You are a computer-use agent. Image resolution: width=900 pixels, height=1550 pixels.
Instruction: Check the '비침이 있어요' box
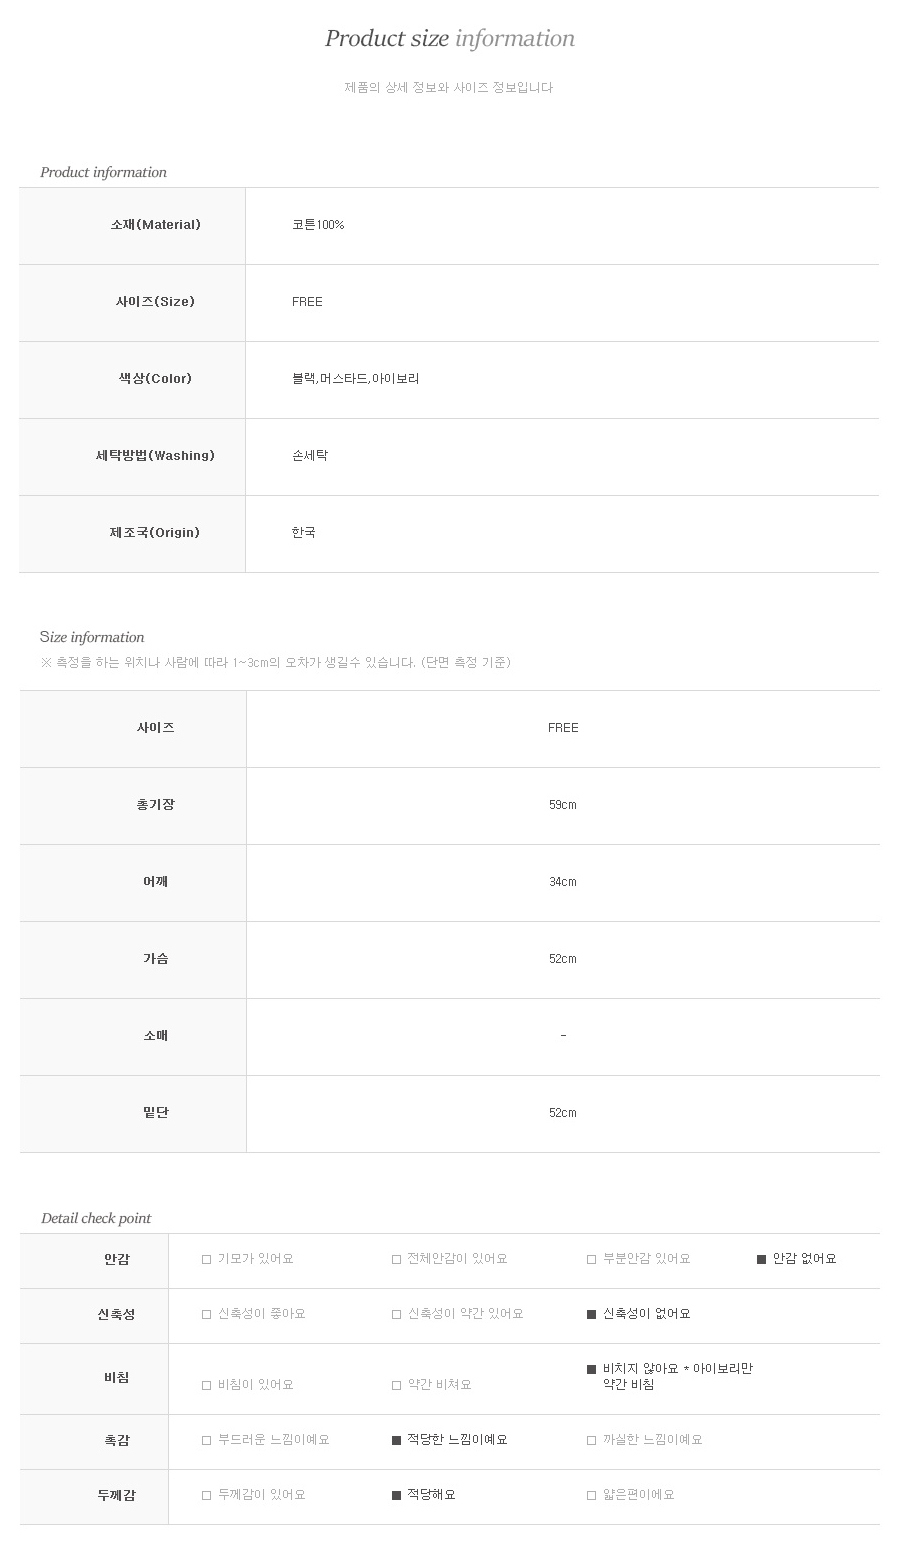(207, 1386)
